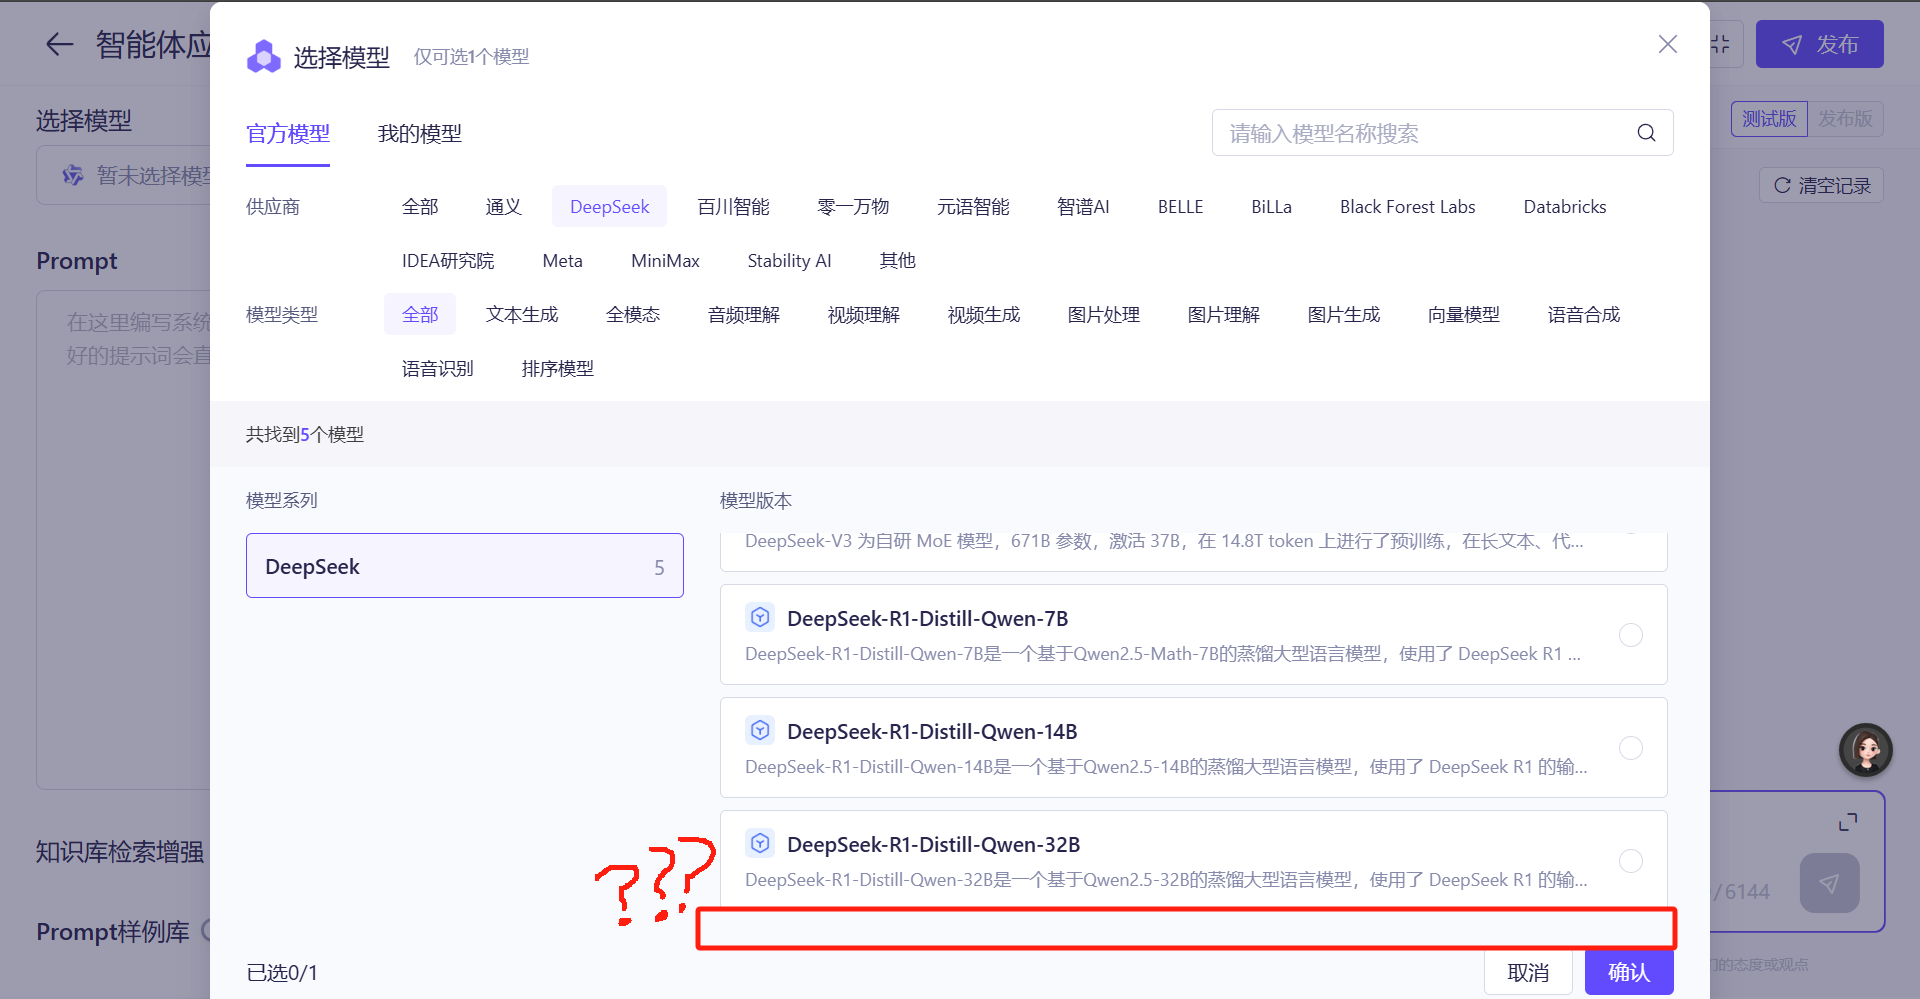
Task: Select the DeepSeek-R1-Distill-Qwen-14B radio button
Action: click(x=1631, y=748)
